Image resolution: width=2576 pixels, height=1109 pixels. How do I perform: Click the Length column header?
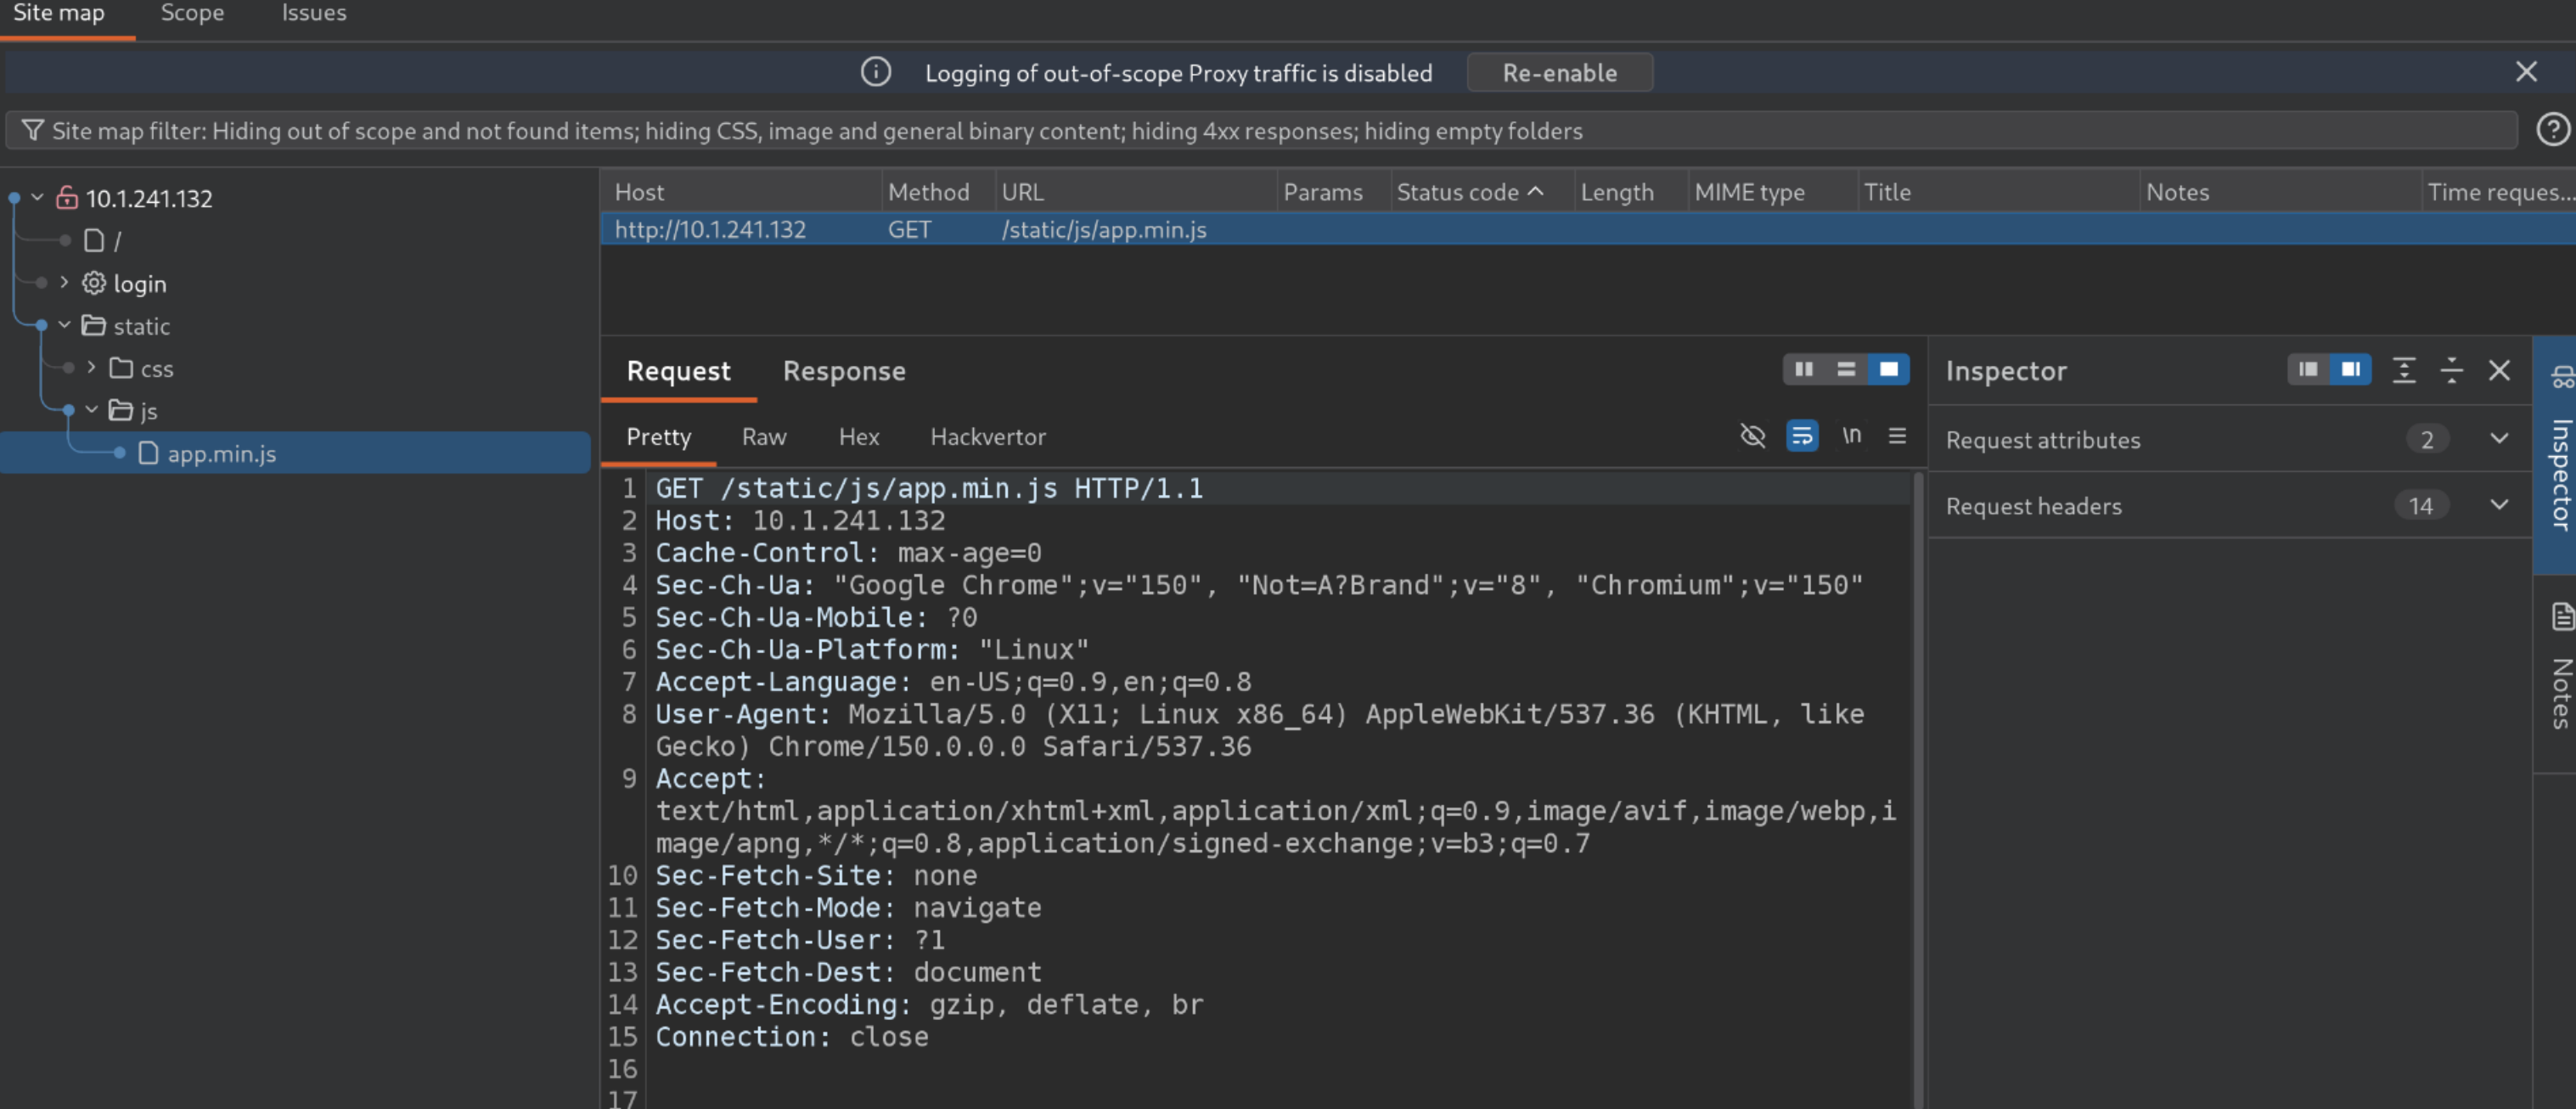click(1630, 191)
